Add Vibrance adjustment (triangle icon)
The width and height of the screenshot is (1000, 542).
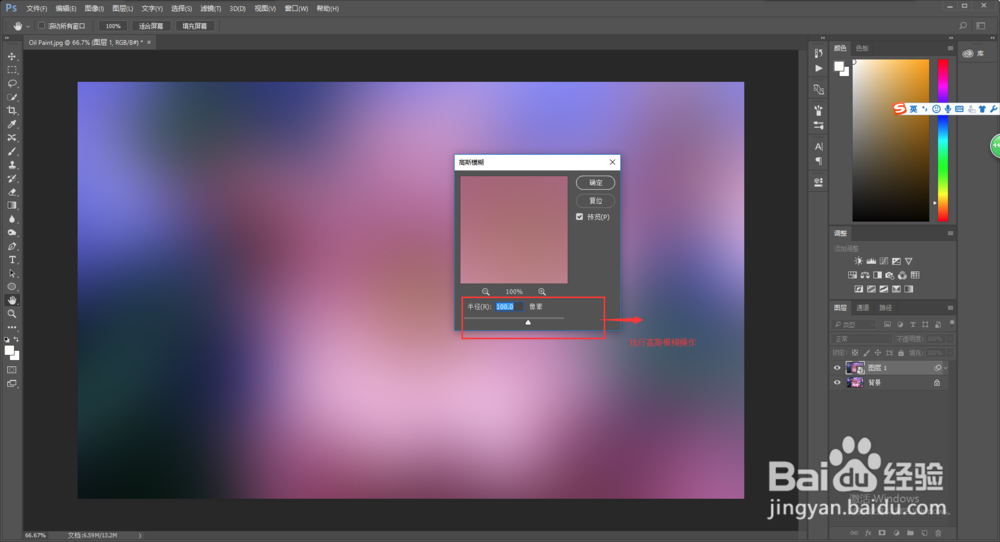(909, 261)
